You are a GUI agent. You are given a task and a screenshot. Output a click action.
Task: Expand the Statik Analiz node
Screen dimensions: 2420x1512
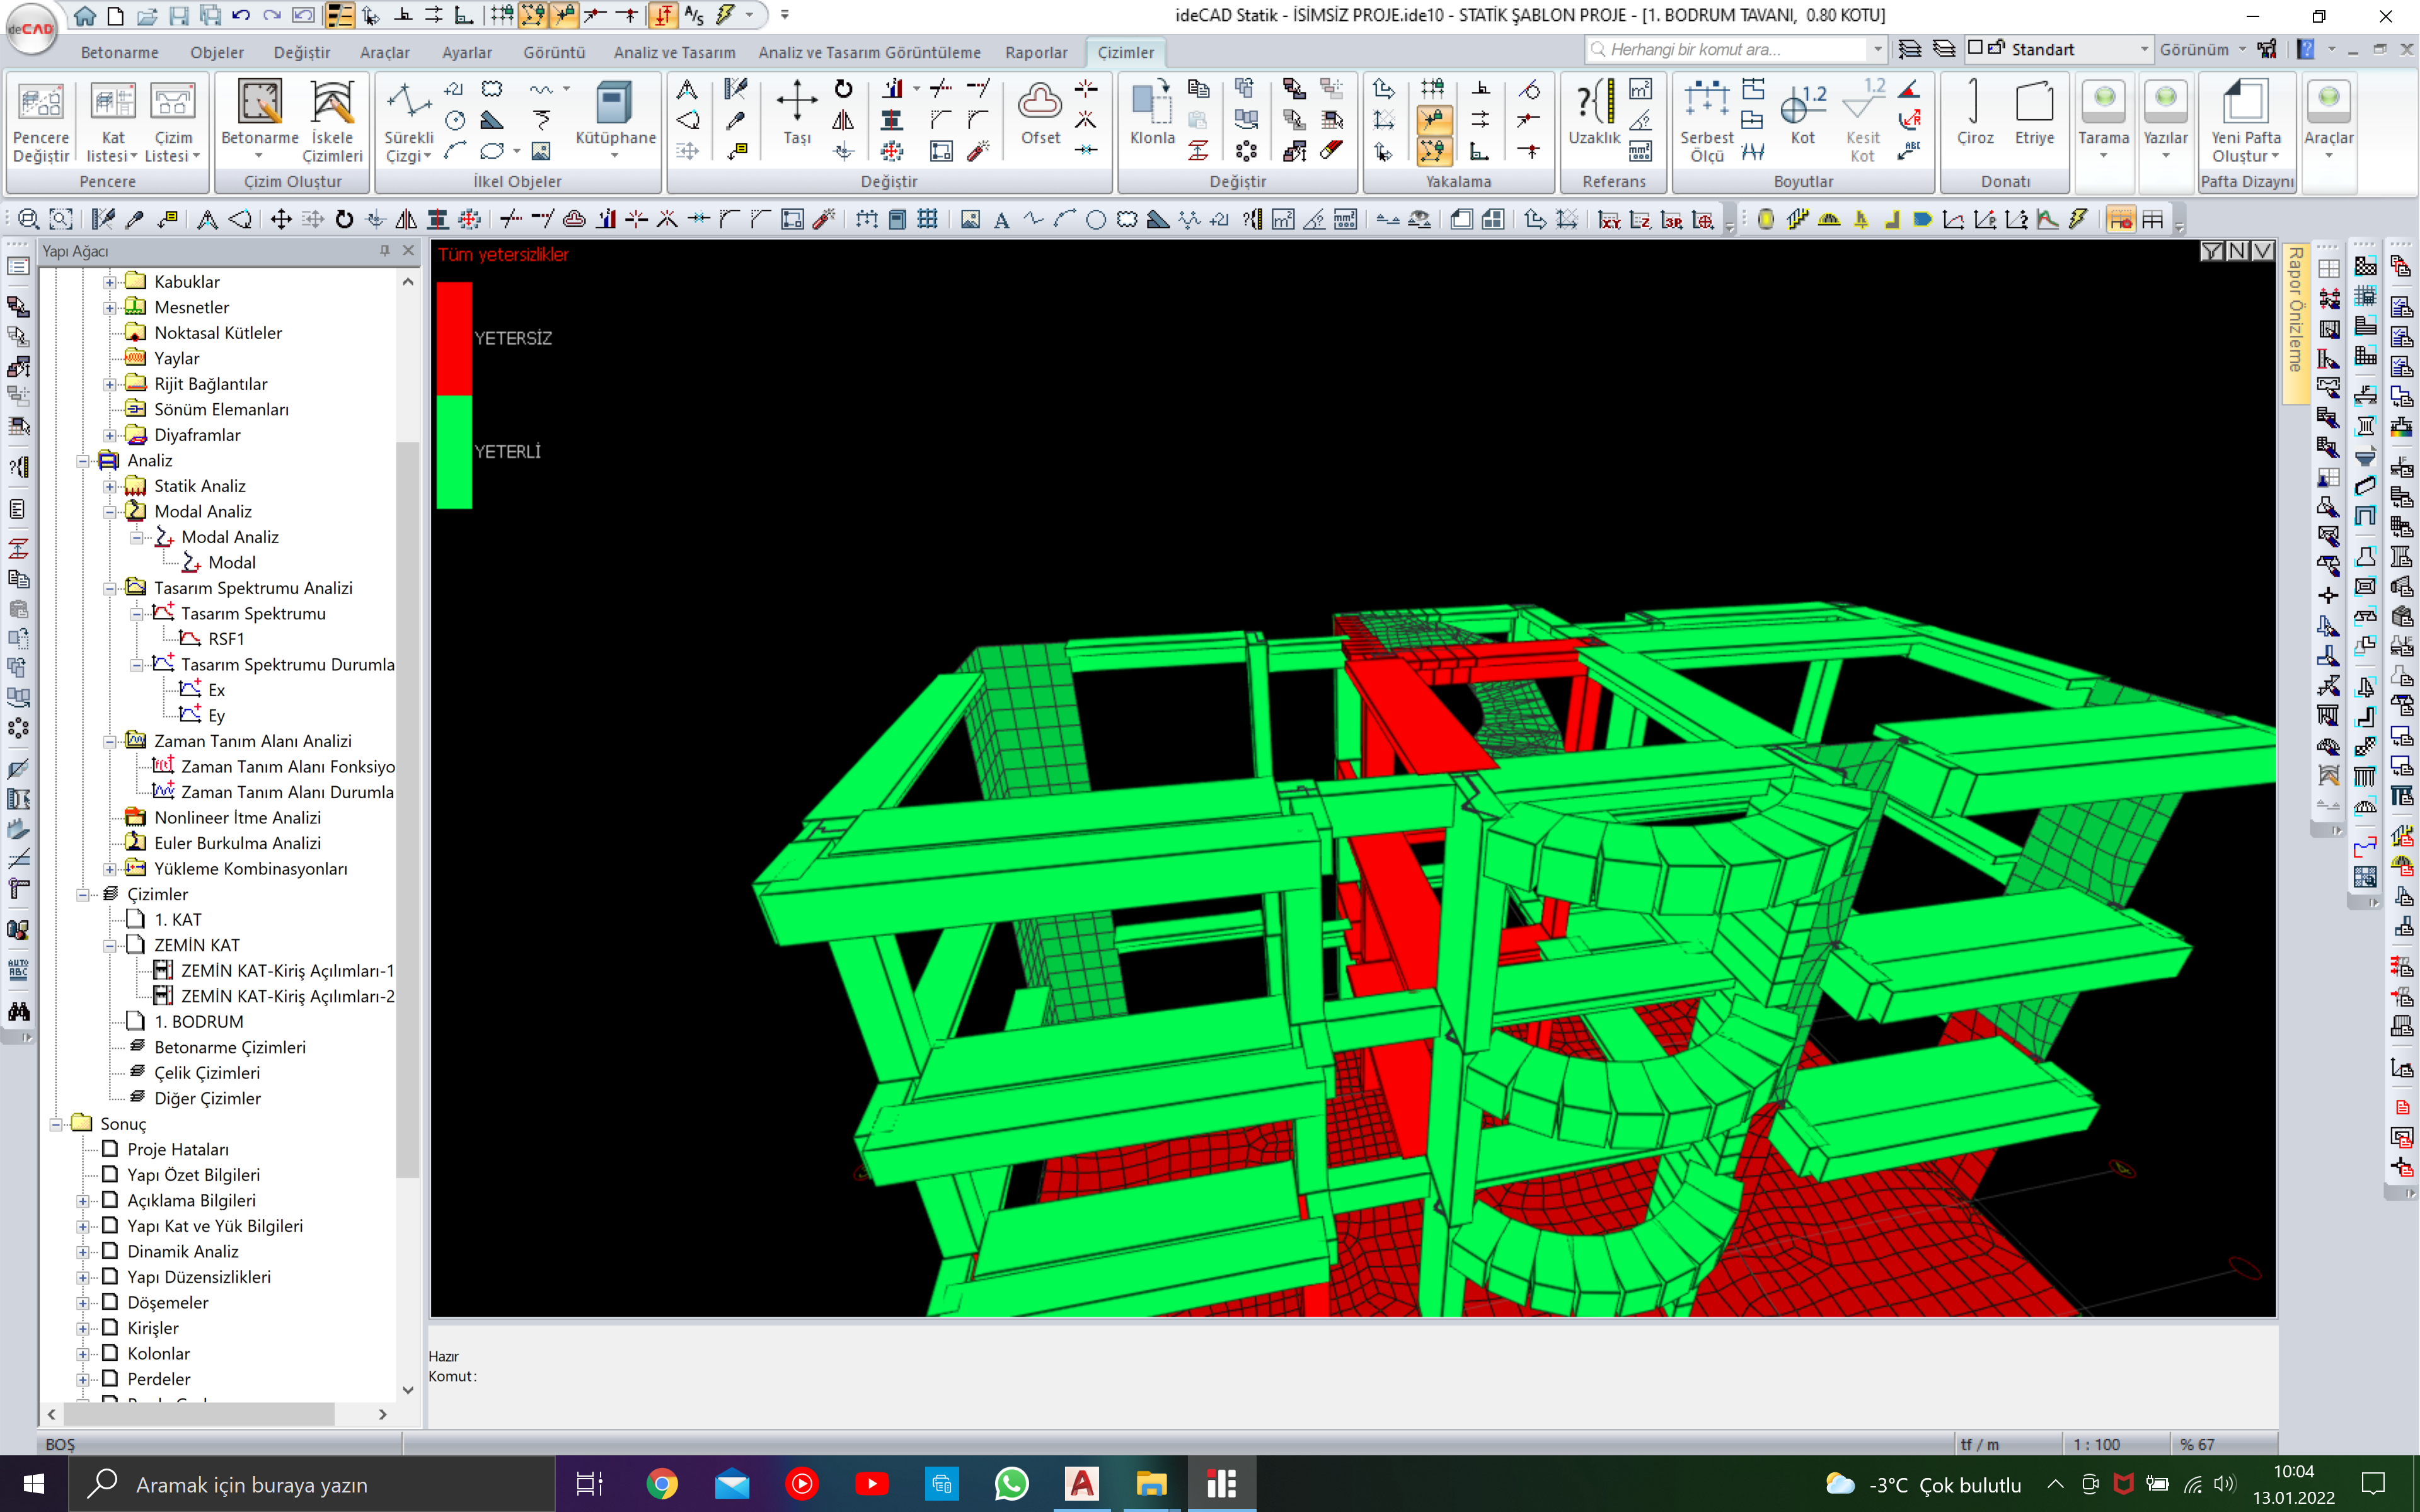click(x=110, y=486)
